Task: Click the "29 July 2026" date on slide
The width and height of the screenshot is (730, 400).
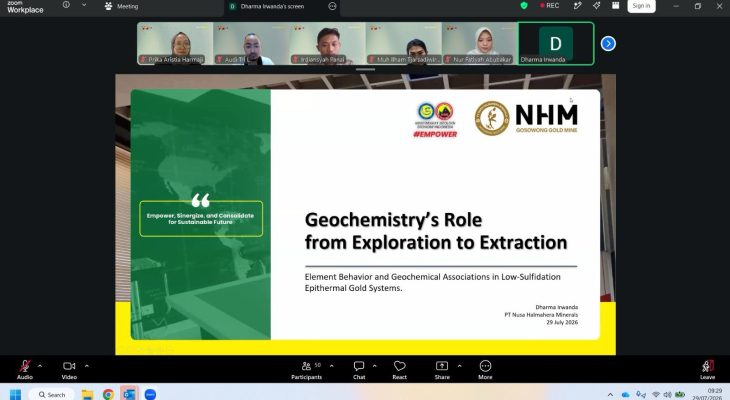Action: click(562, 322)
